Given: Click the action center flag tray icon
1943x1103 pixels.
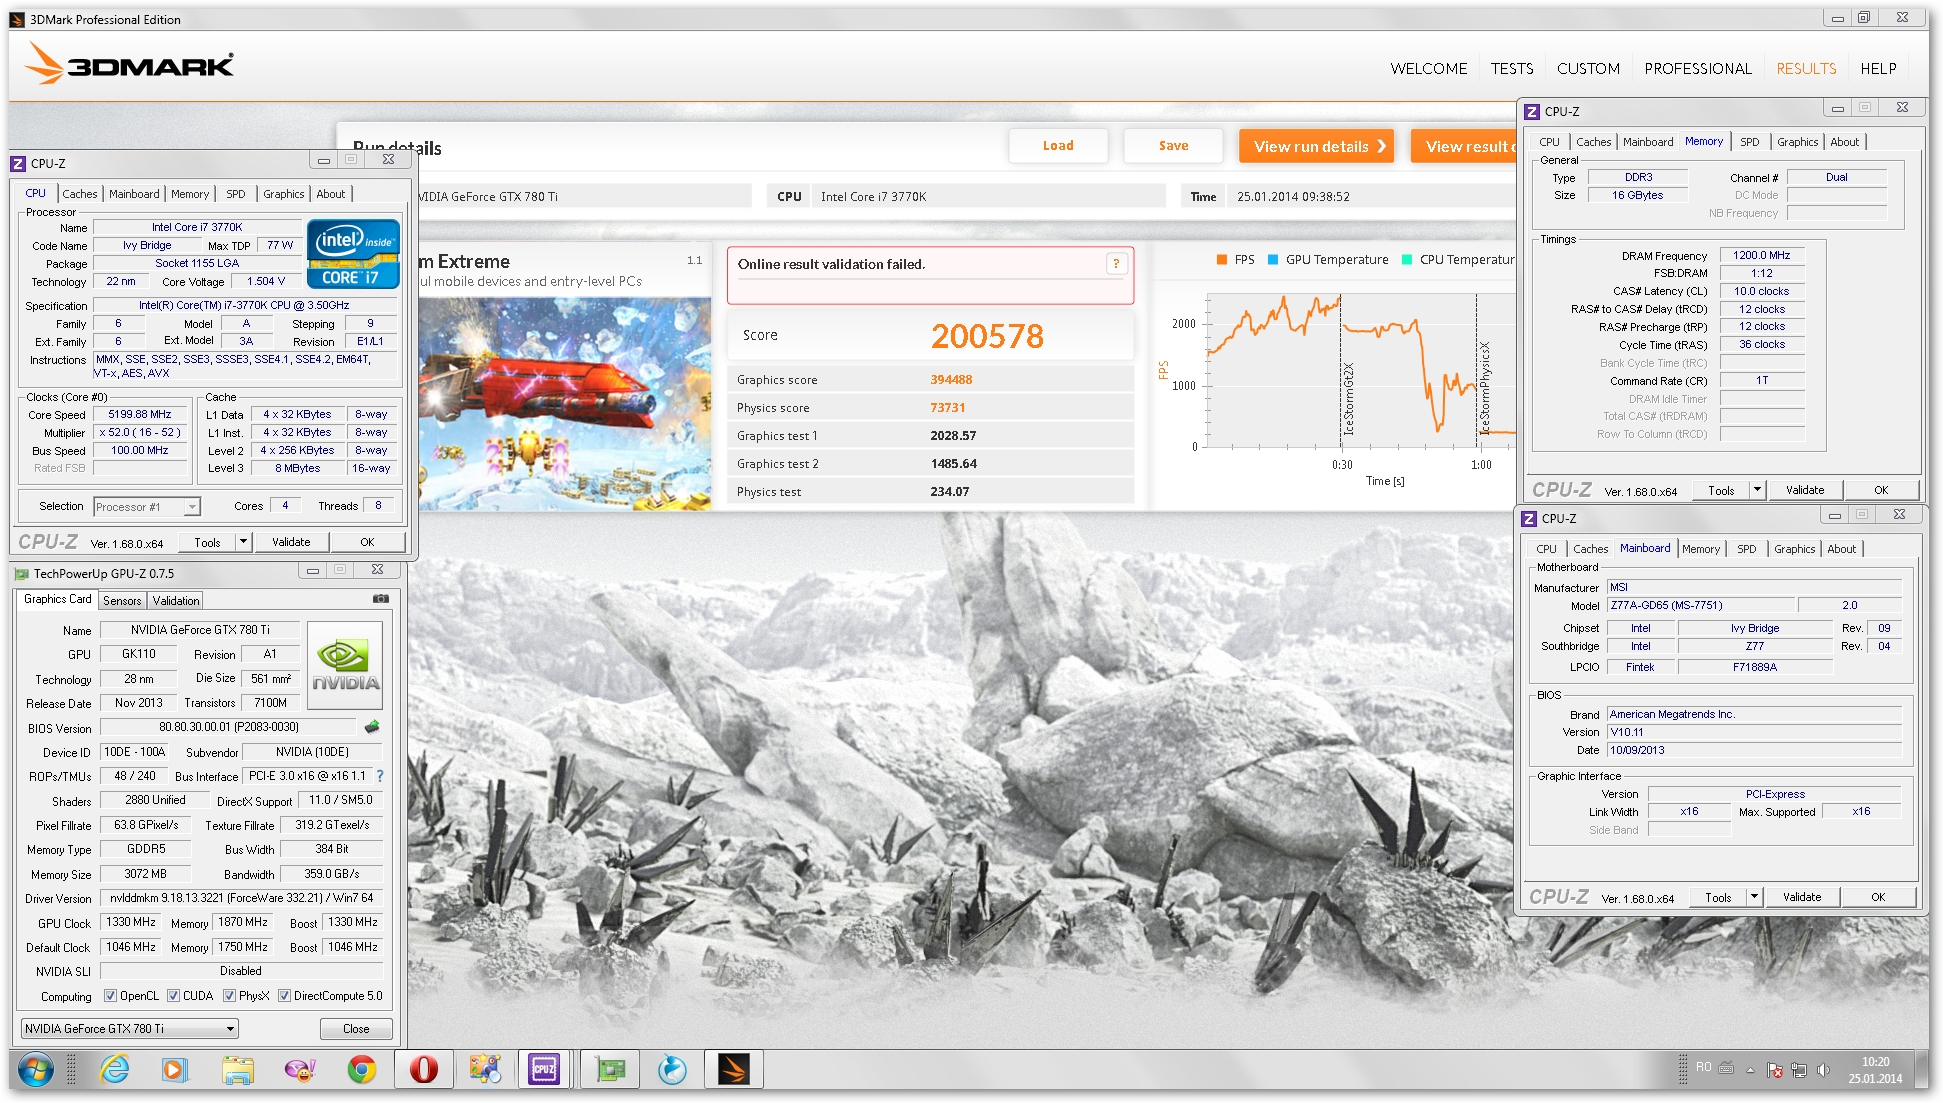Looking at the screenshot, I should click(1774, 1070).
